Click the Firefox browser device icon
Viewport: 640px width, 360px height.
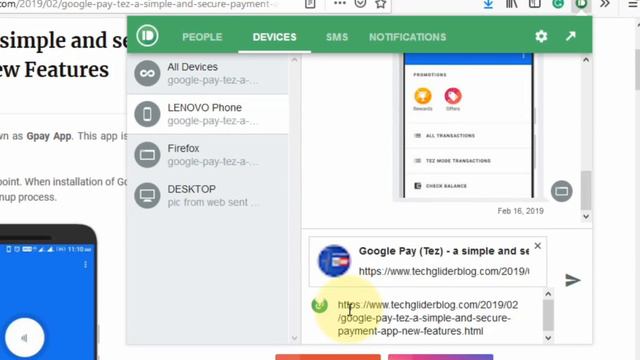[147, 155]
